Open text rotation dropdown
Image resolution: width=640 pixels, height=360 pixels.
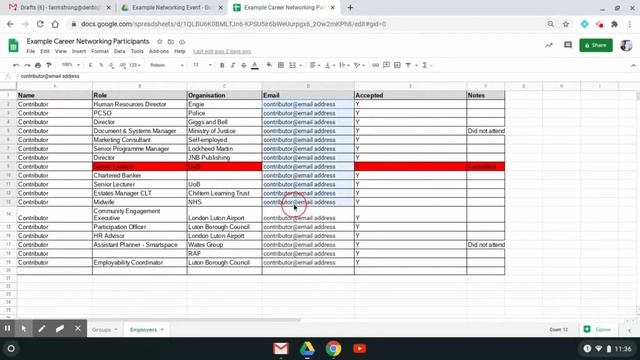(x=360, y=65)
